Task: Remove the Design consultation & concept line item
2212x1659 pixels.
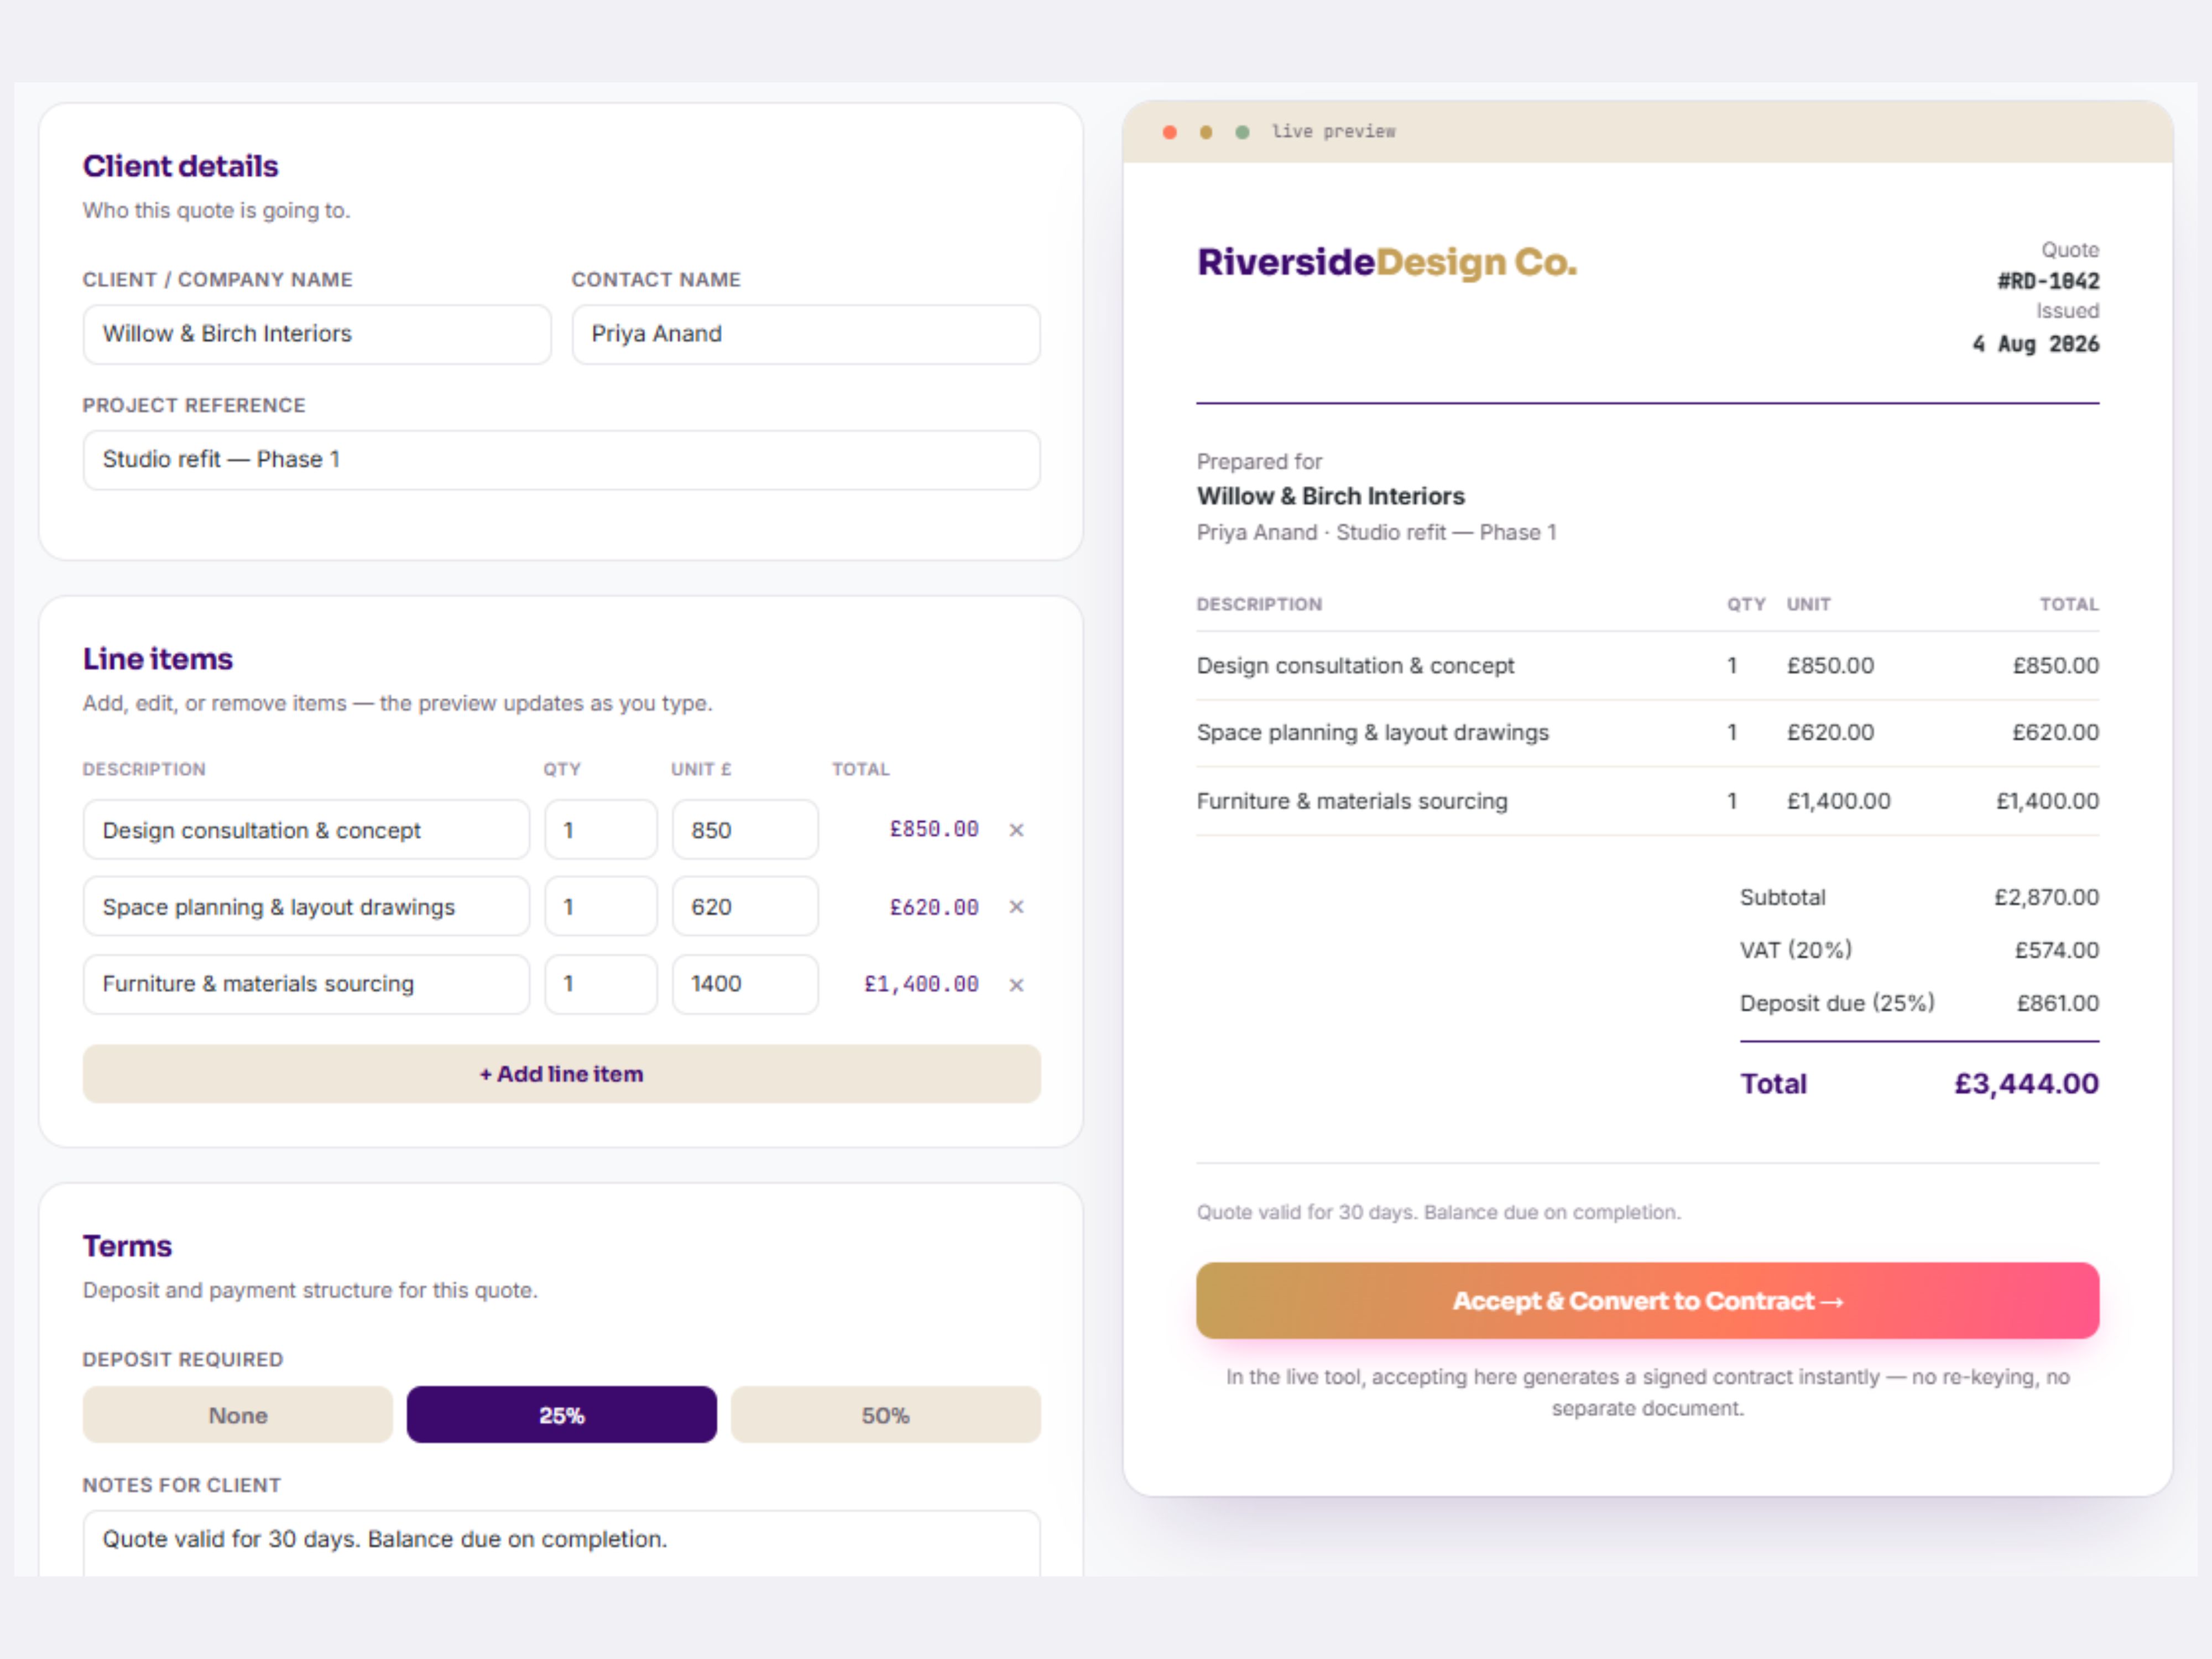Action: (x=1016, y=830)
